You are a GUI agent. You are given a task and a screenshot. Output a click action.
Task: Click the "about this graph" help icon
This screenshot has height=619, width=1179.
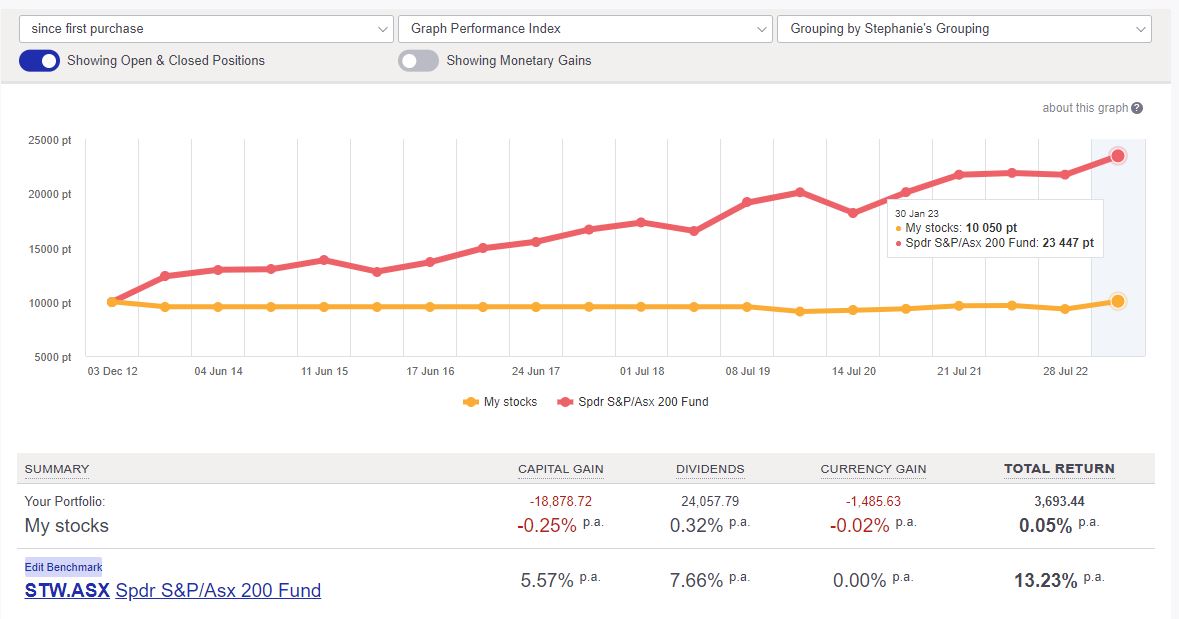click(x=1135, y=107)
